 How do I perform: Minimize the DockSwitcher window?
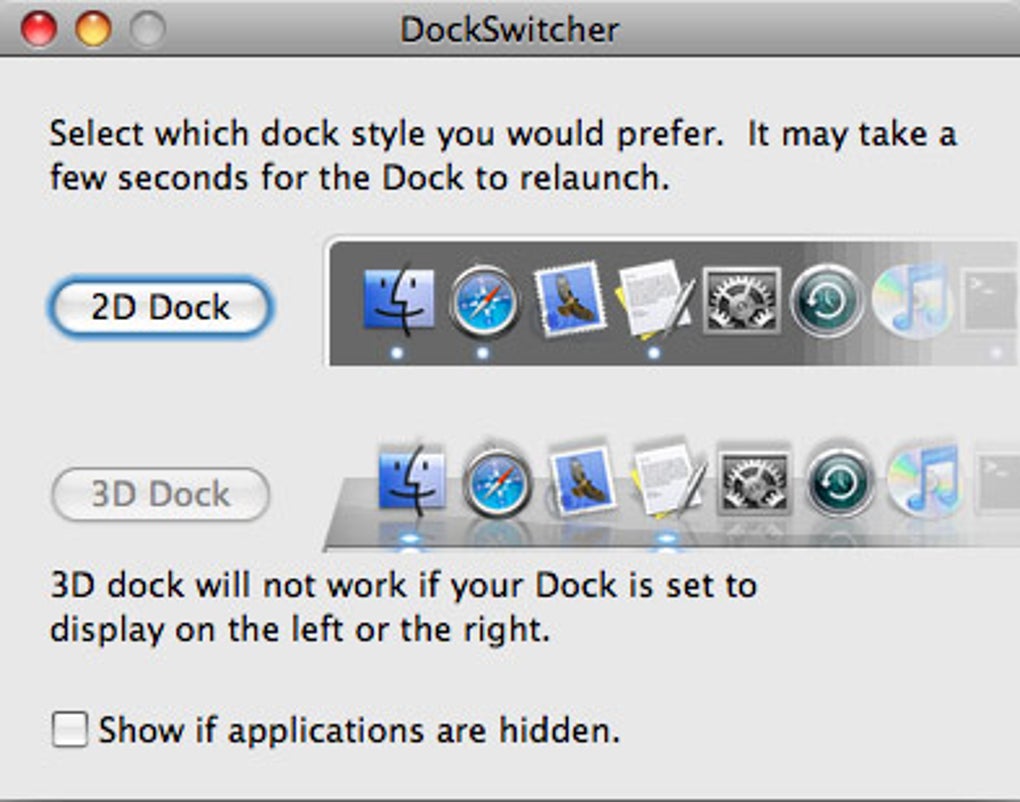pyautogui.click(x=94, y=29)
